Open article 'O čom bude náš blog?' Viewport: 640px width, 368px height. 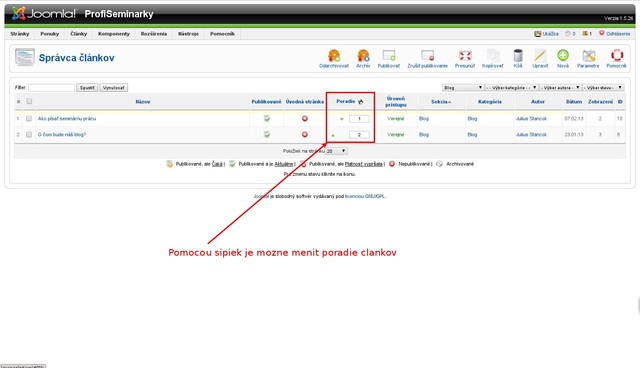pos(62,135)
